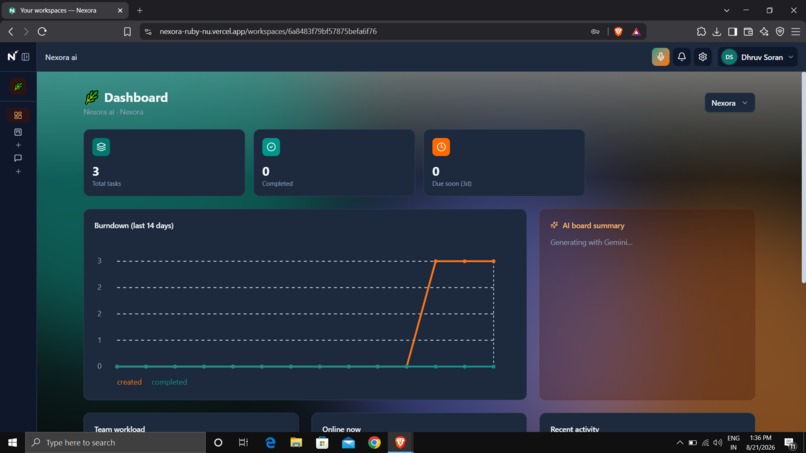This screenshot has height=453, width=806.
Task: Select the dashboard grid icon in sidebar
Action: tap(18, 115)
